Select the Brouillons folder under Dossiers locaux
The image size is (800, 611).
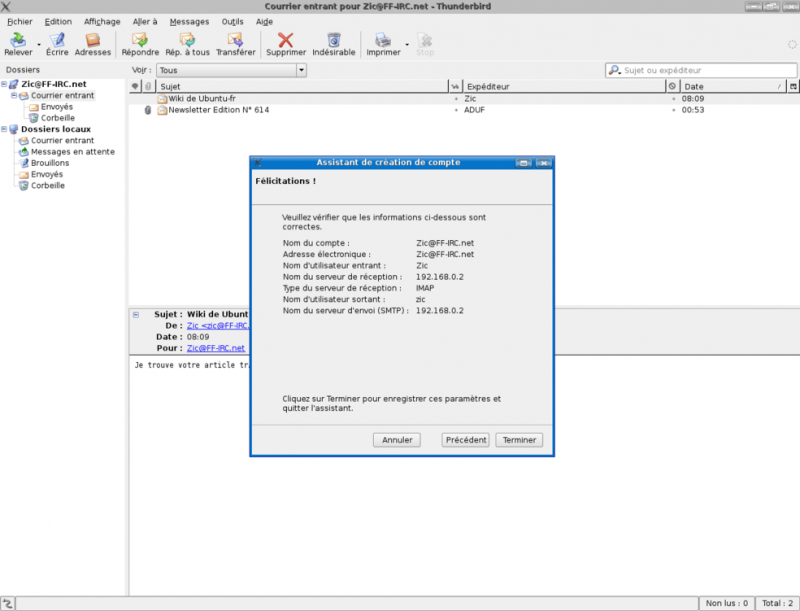[50, 163]
